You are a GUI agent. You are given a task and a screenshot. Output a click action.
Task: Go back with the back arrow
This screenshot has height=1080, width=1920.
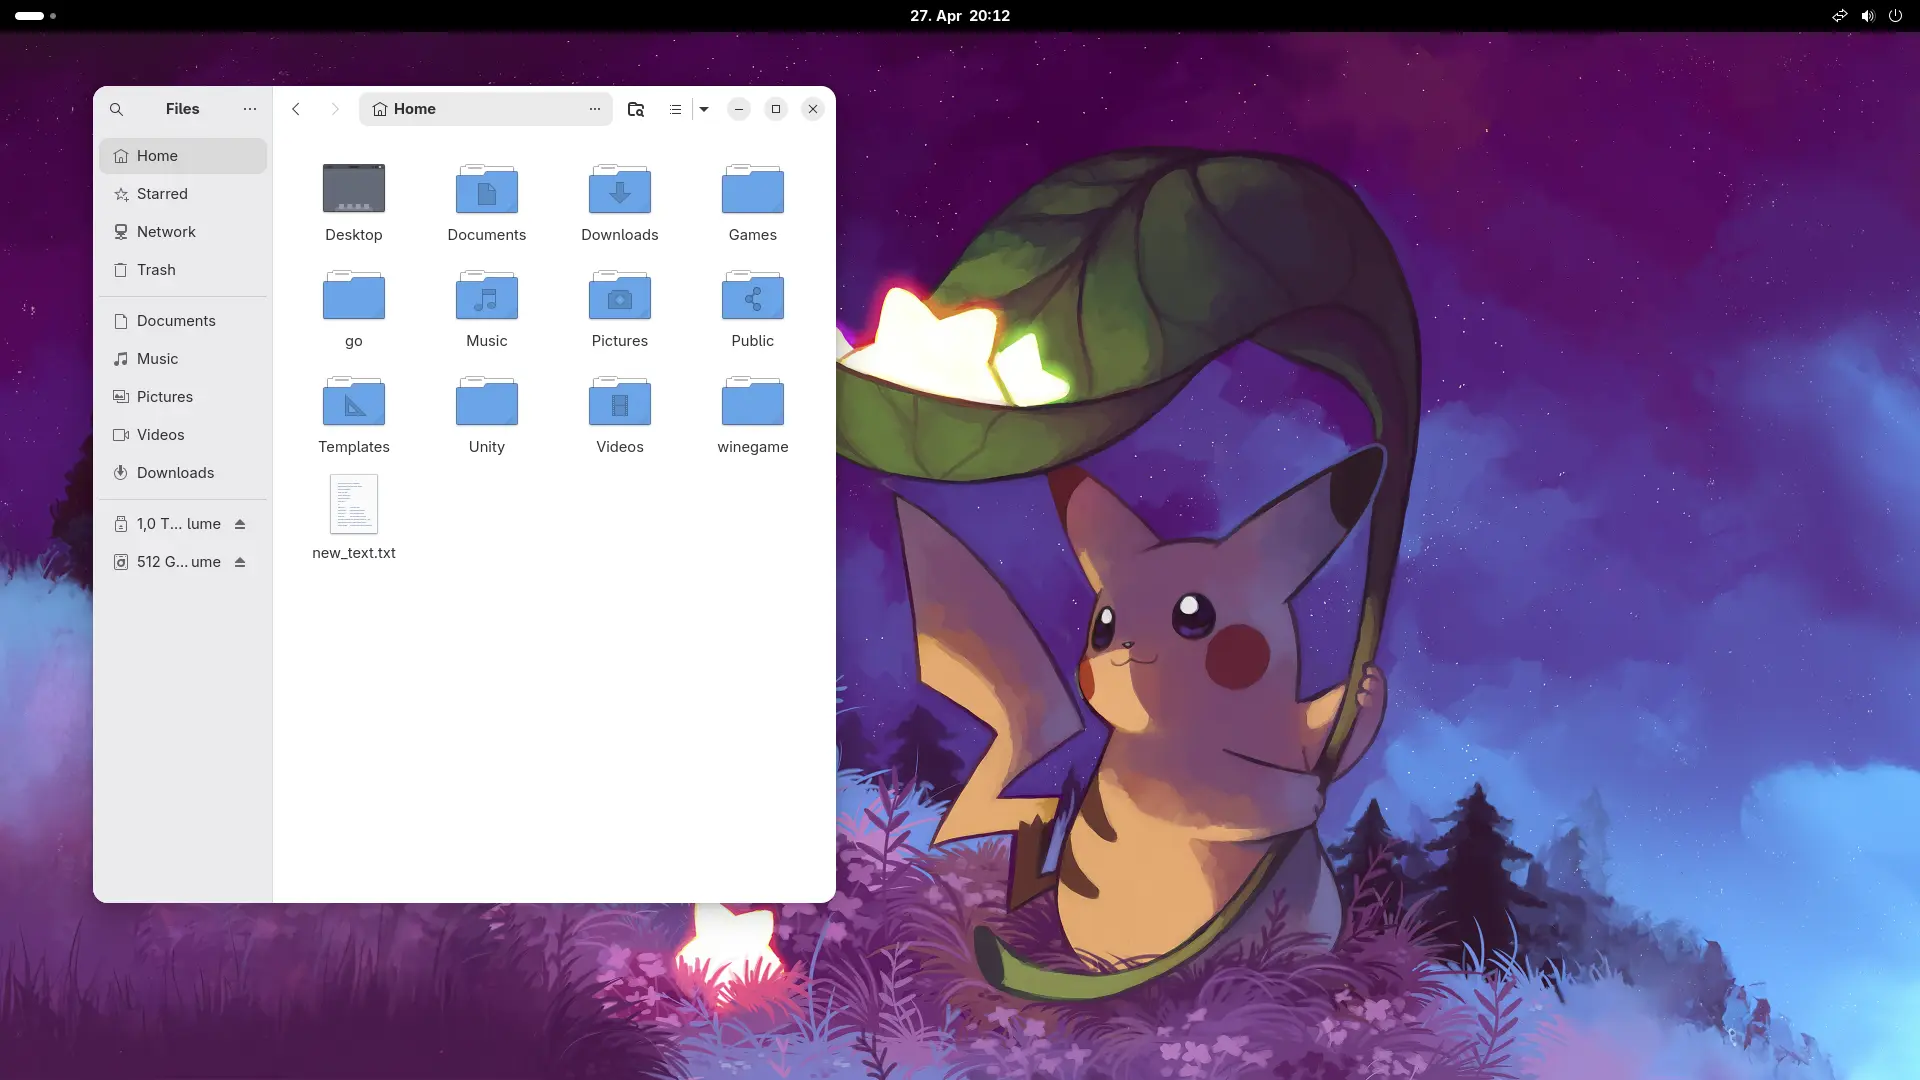[296, 109]
